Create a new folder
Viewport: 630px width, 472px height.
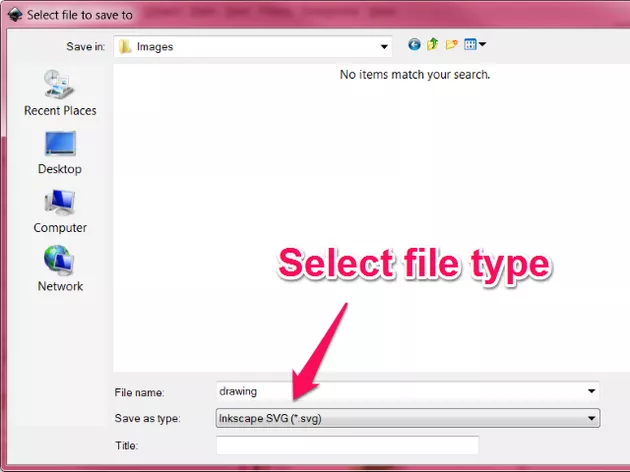[451, 45]
